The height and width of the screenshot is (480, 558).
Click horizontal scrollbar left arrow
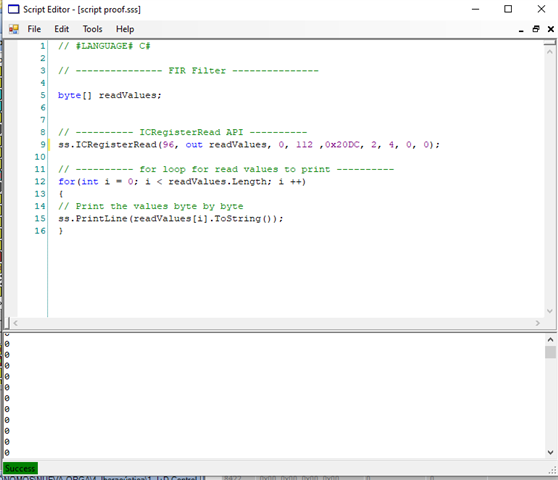(x=15, y=323)
